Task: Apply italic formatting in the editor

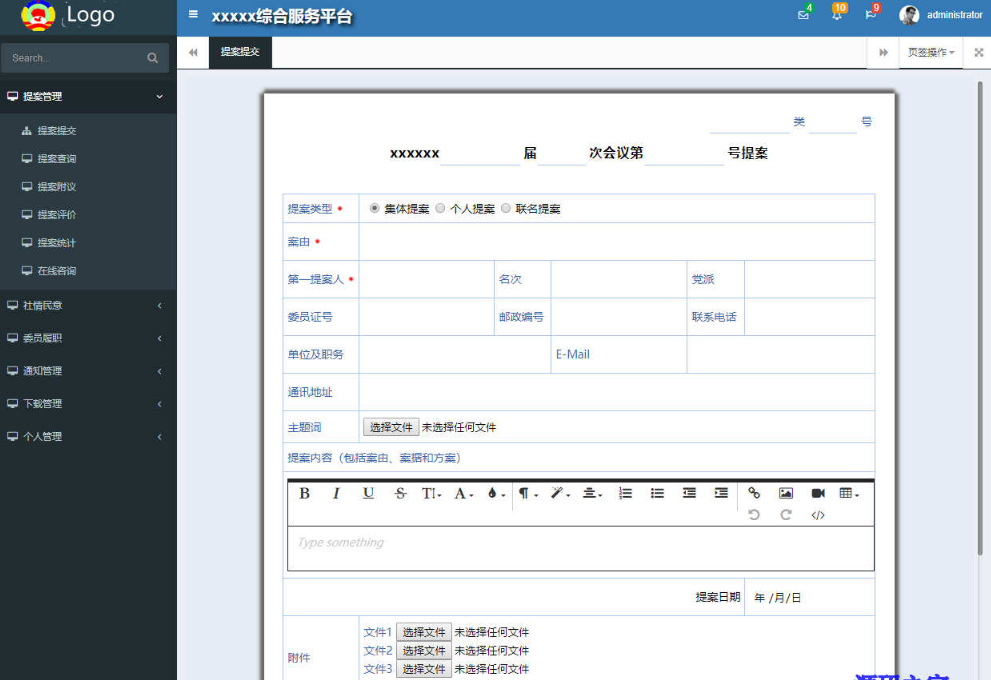Action: click(x=336, y=493)
